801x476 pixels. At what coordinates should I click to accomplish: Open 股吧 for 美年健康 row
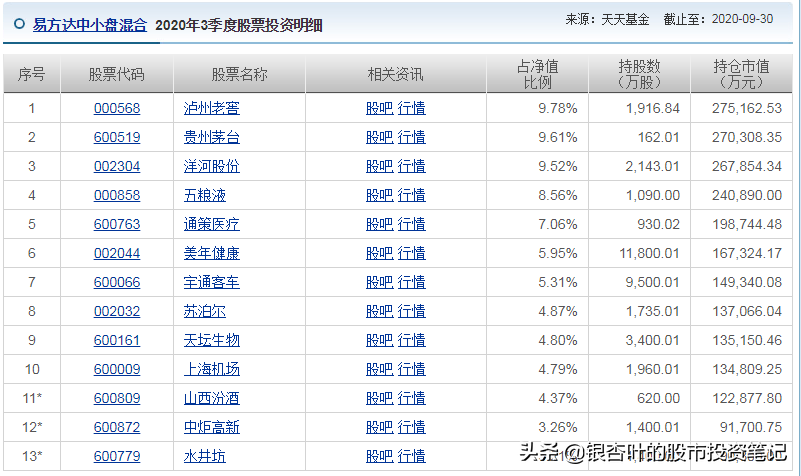point(380,253)
